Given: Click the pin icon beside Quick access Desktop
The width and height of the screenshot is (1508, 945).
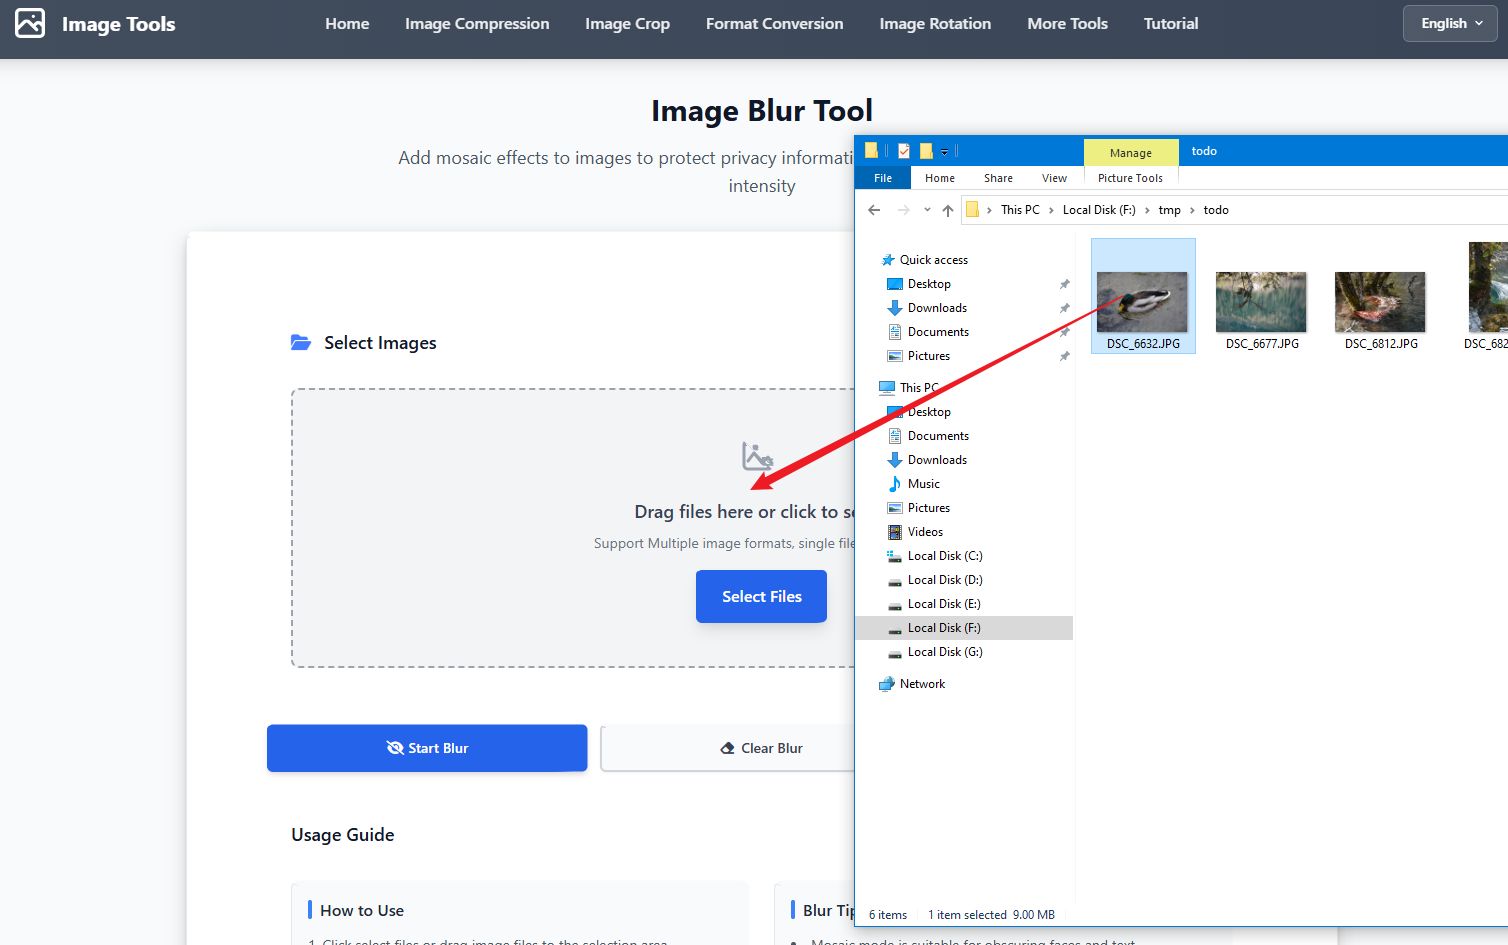Looking at the screenshot, I should click(x=1064, y=284).
